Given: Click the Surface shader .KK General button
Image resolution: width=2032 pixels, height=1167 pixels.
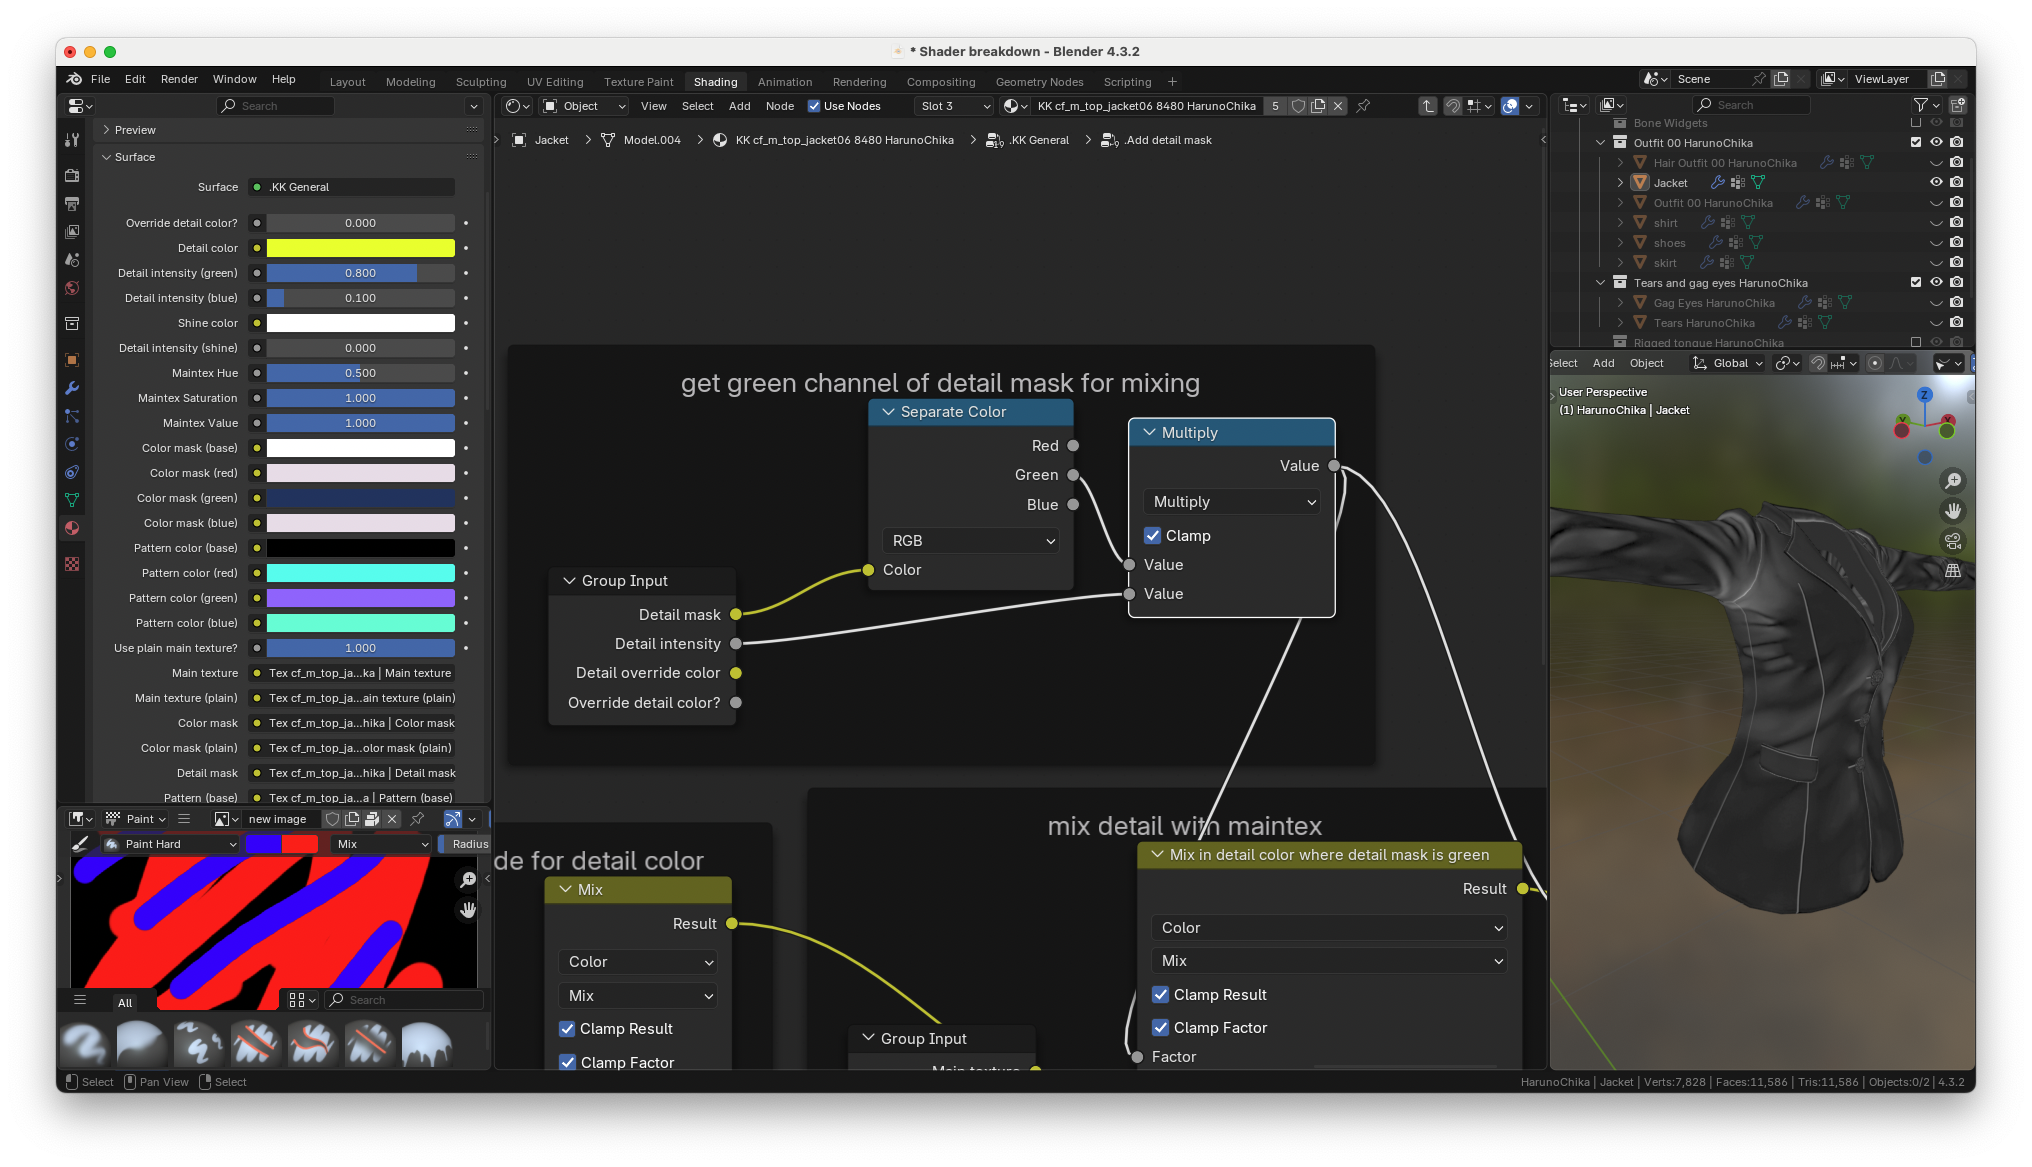Looking at the screenshot, I should pyautogui.click(x=352, y=187).
